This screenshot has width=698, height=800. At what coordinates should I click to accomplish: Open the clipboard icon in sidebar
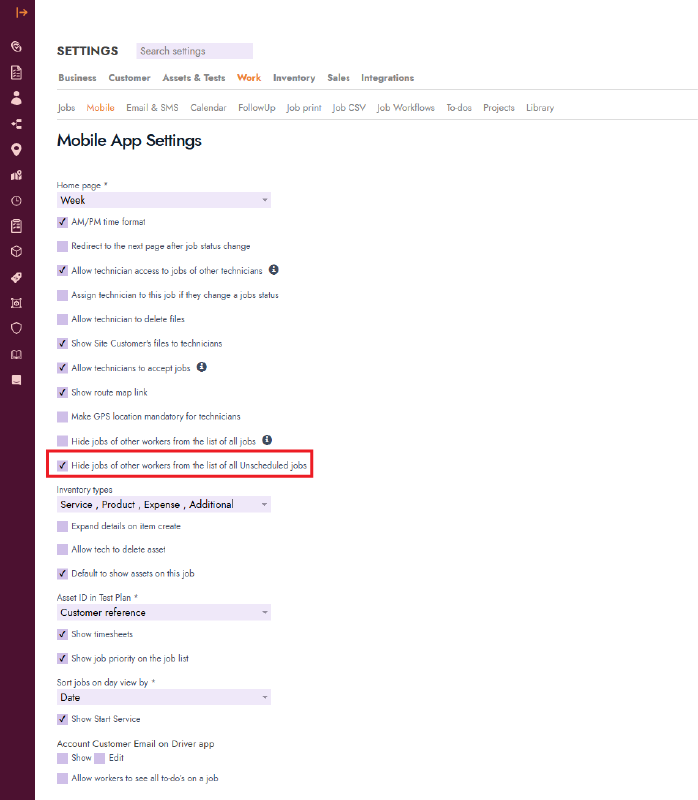16,226
